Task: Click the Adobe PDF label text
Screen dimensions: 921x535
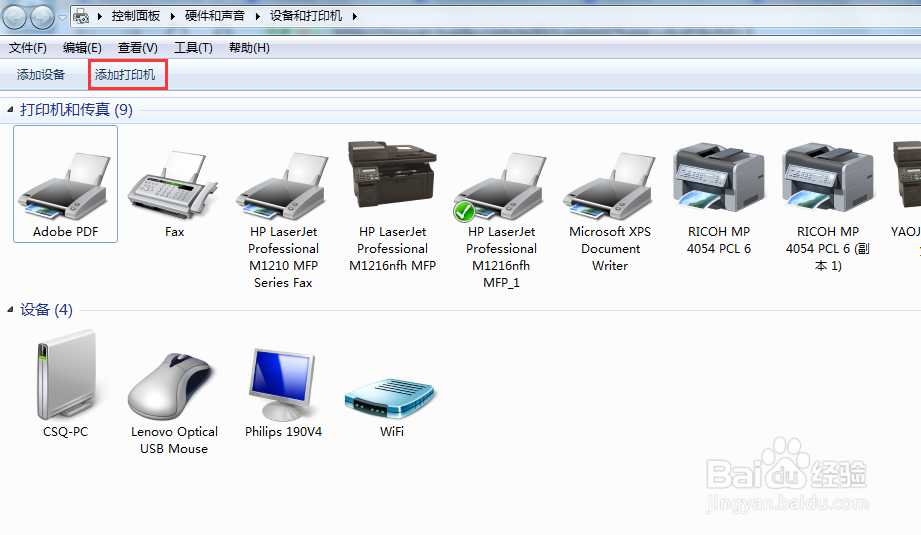Action: [65, 231]
